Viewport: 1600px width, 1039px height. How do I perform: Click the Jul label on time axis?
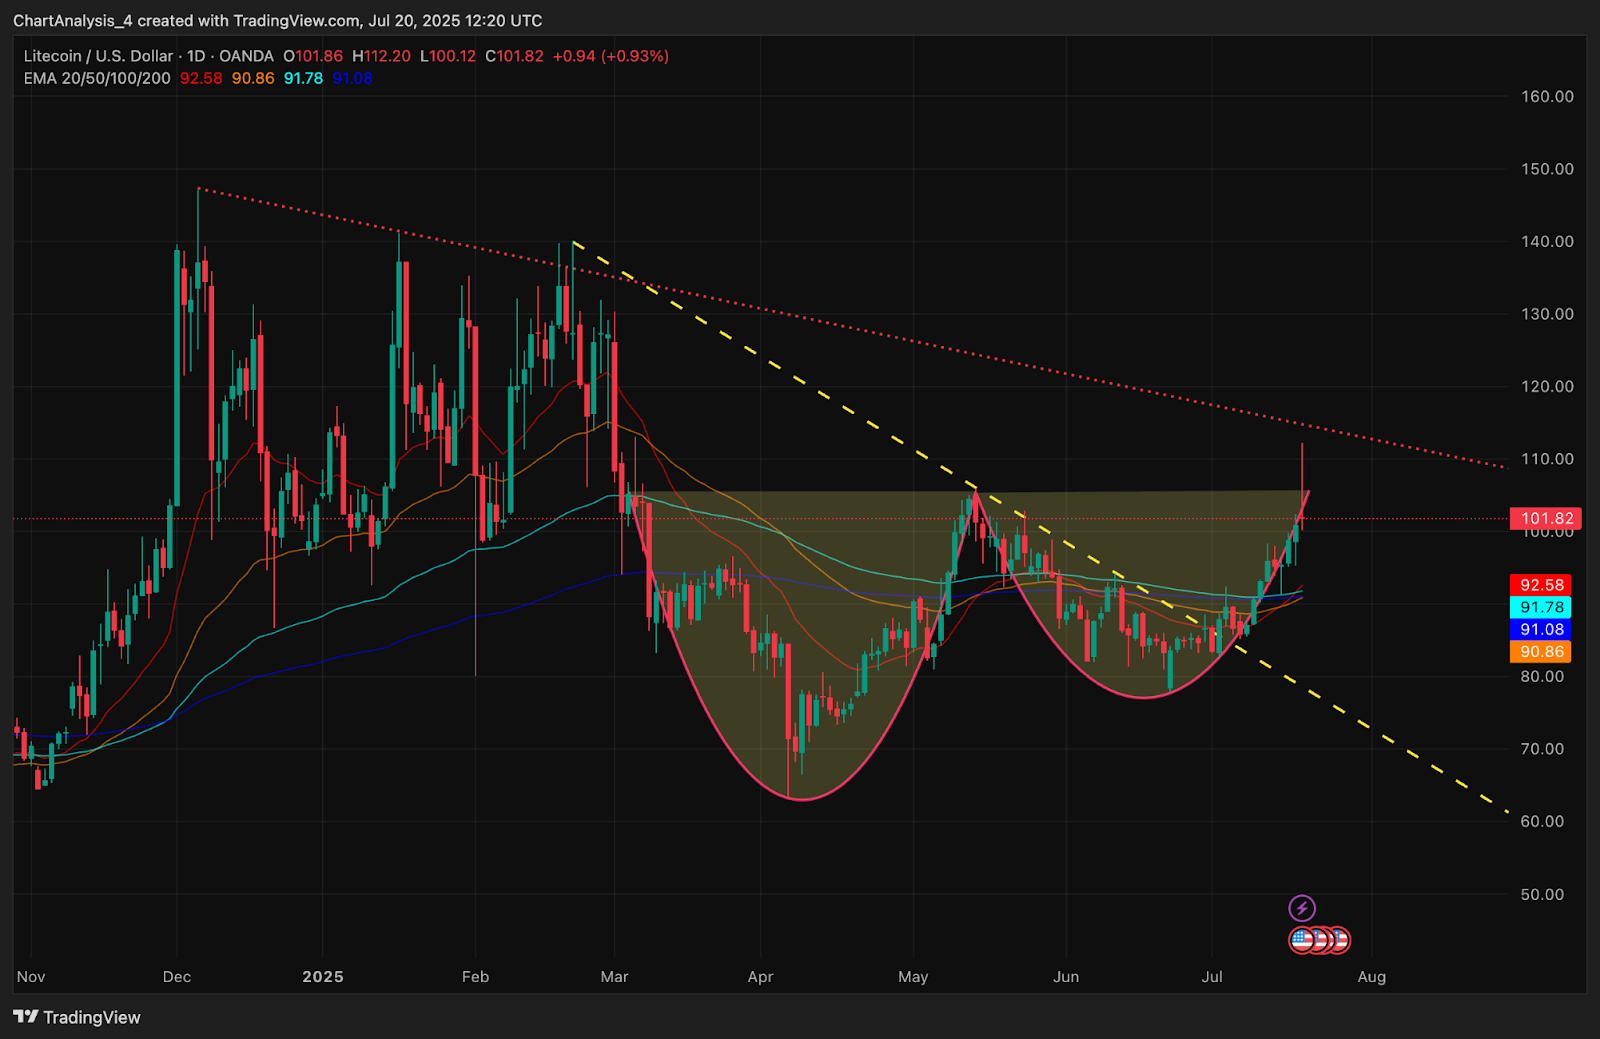[1212, 977]
